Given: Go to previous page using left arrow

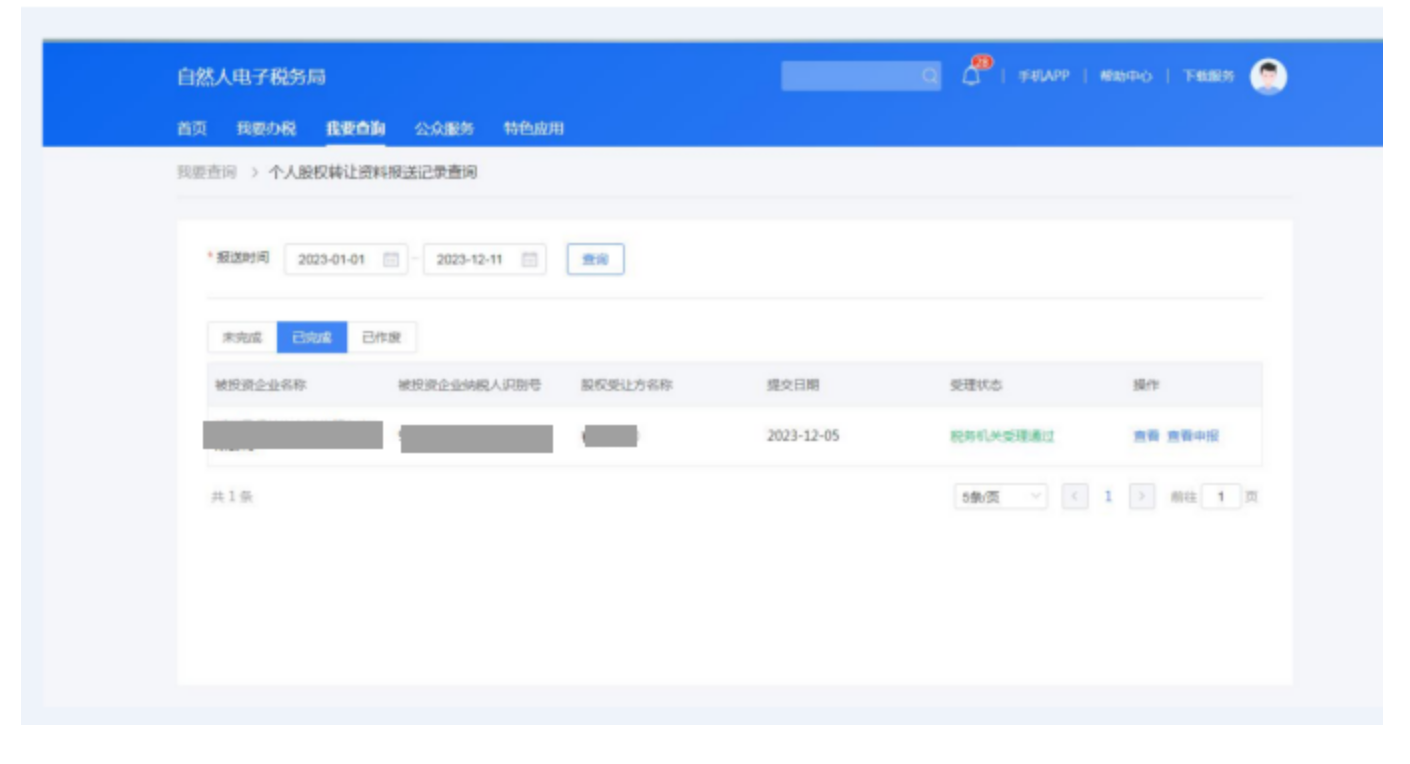Looking at the screenshot, I should pos(1075,496).
